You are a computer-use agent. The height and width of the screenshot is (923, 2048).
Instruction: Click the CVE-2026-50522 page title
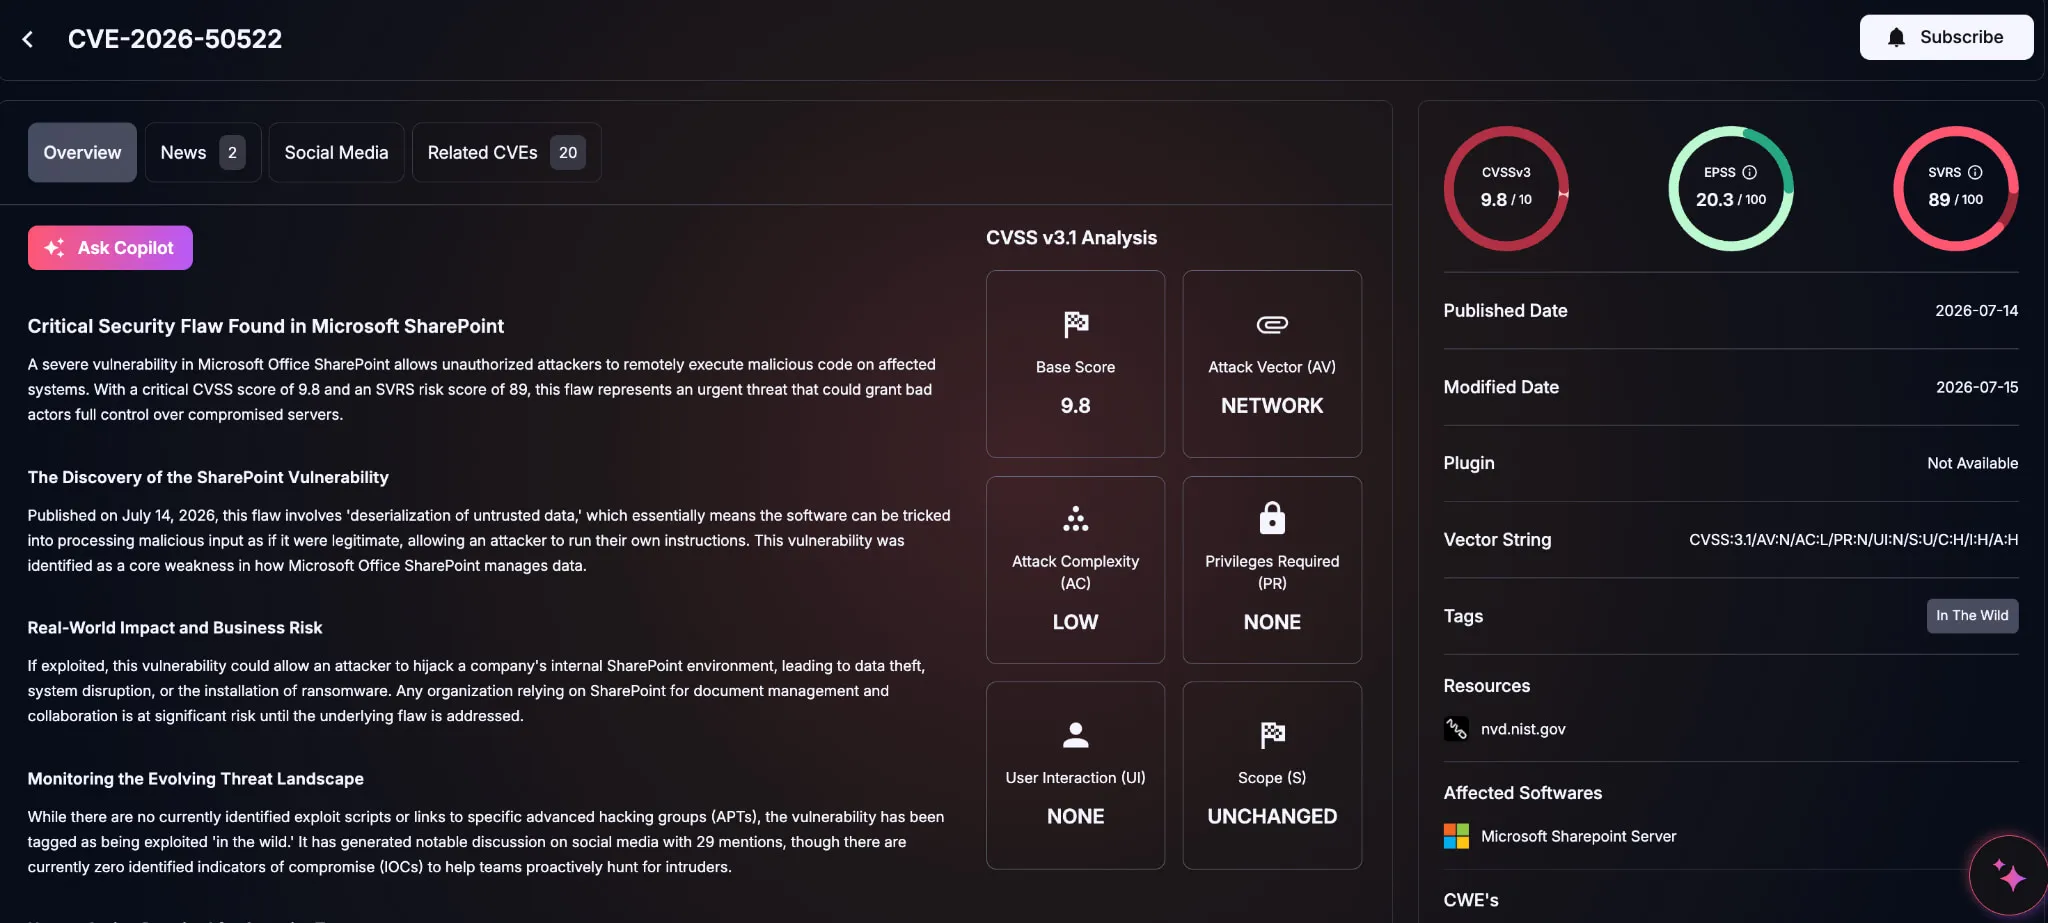[x=175, y=39]
